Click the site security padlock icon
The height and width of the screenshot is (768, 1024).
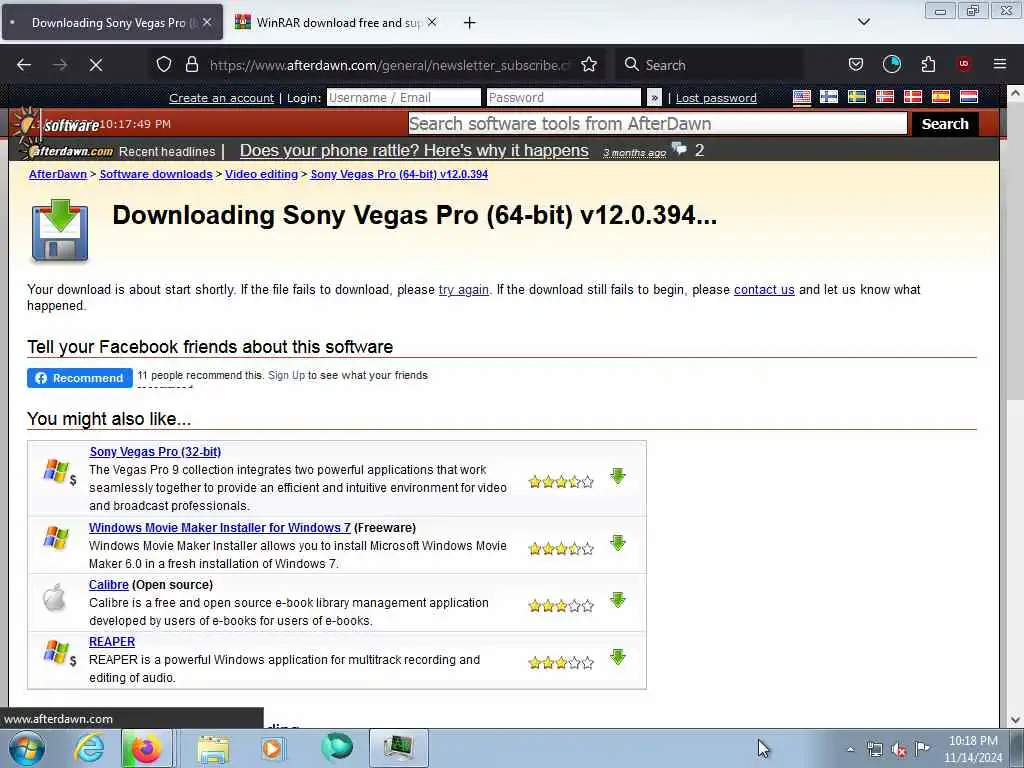tap(191, 65)
